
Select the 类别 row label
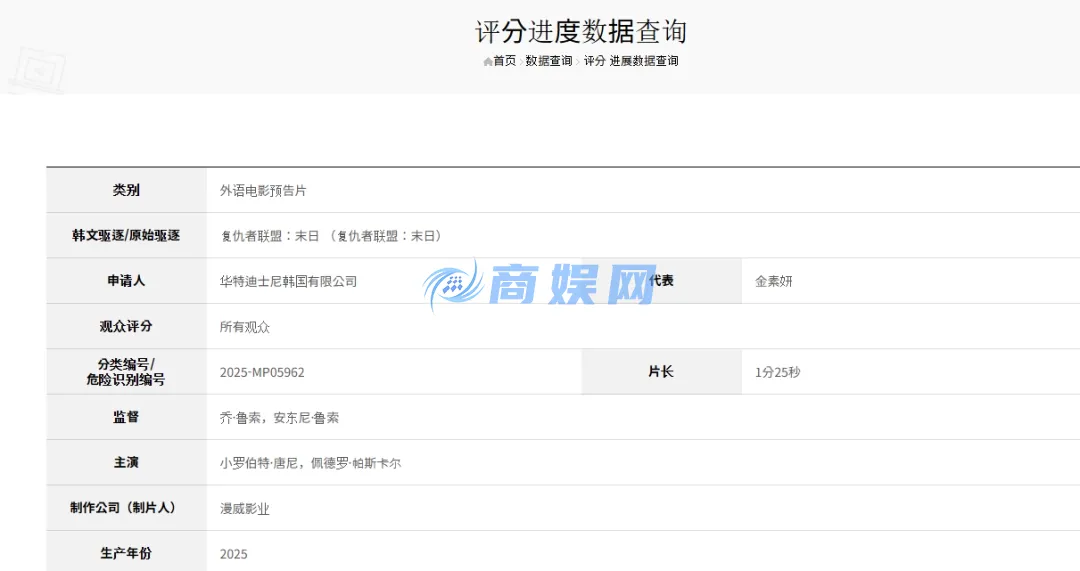(126, 190)
